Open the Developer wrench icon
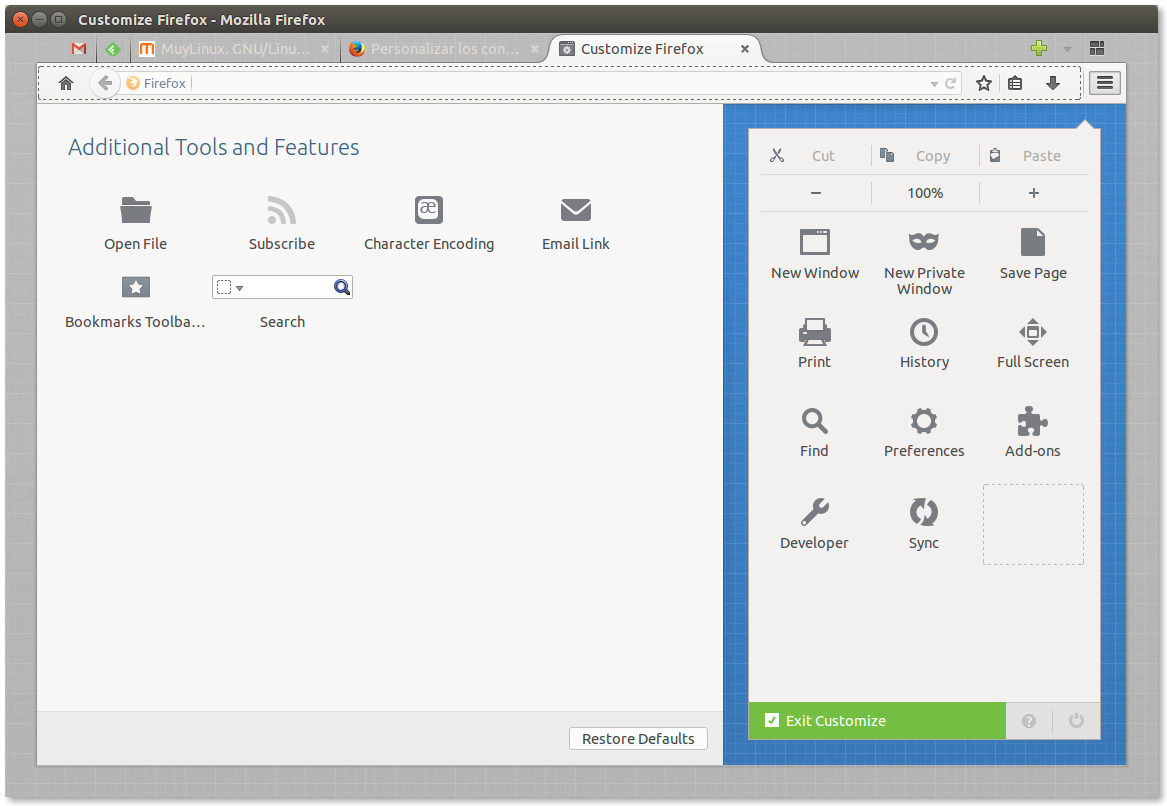This screenshot has width=1167, height=806. pos(814,512)
